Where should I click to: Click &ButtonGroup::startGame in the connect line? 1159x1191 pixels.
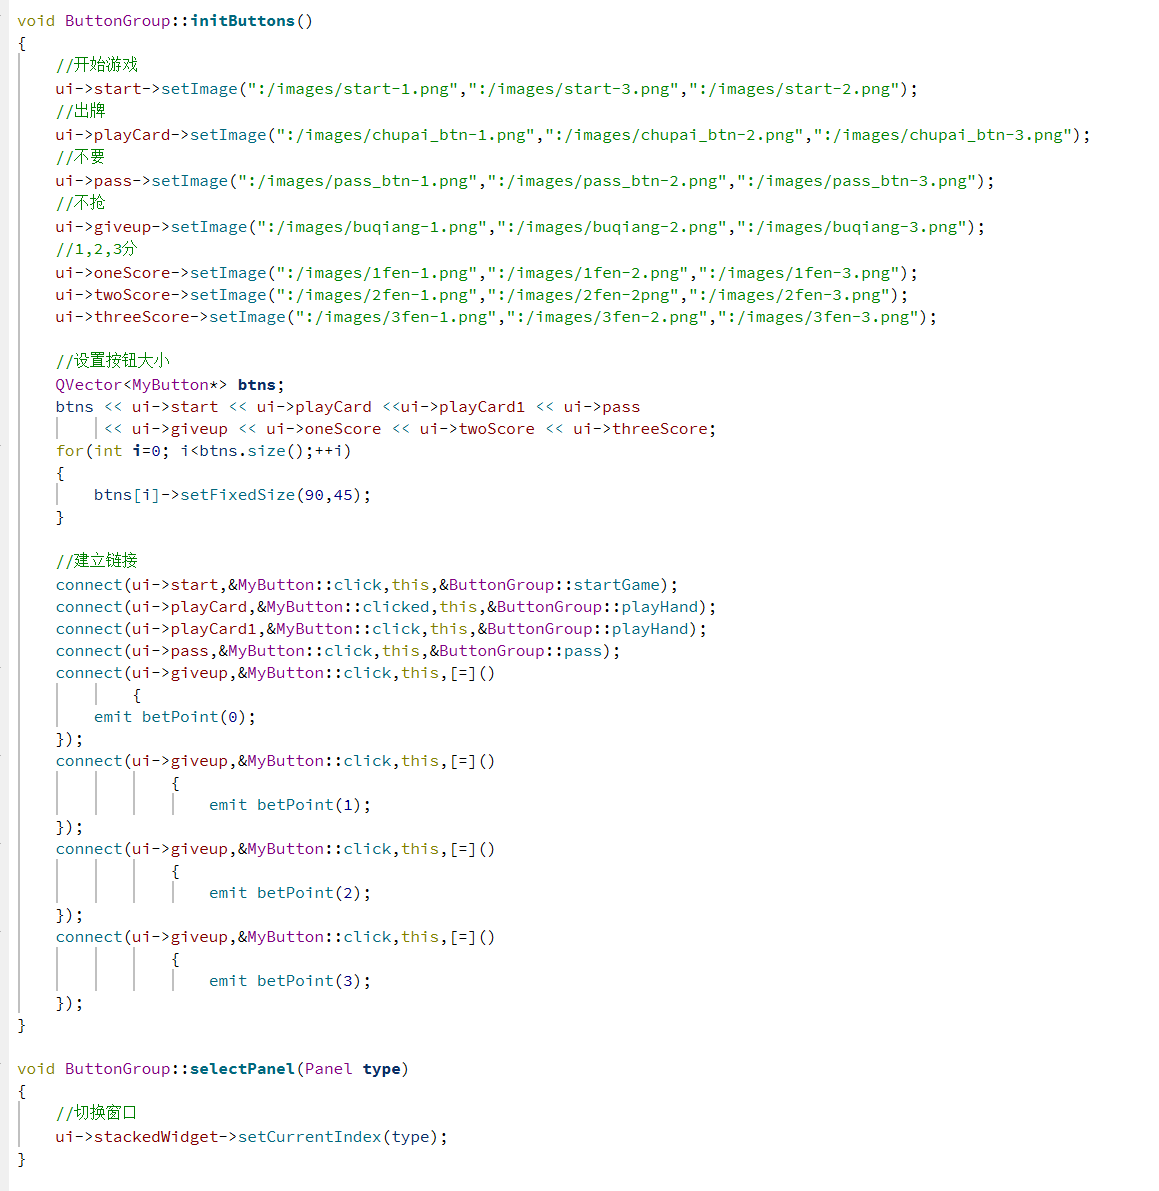pos(550,585)
